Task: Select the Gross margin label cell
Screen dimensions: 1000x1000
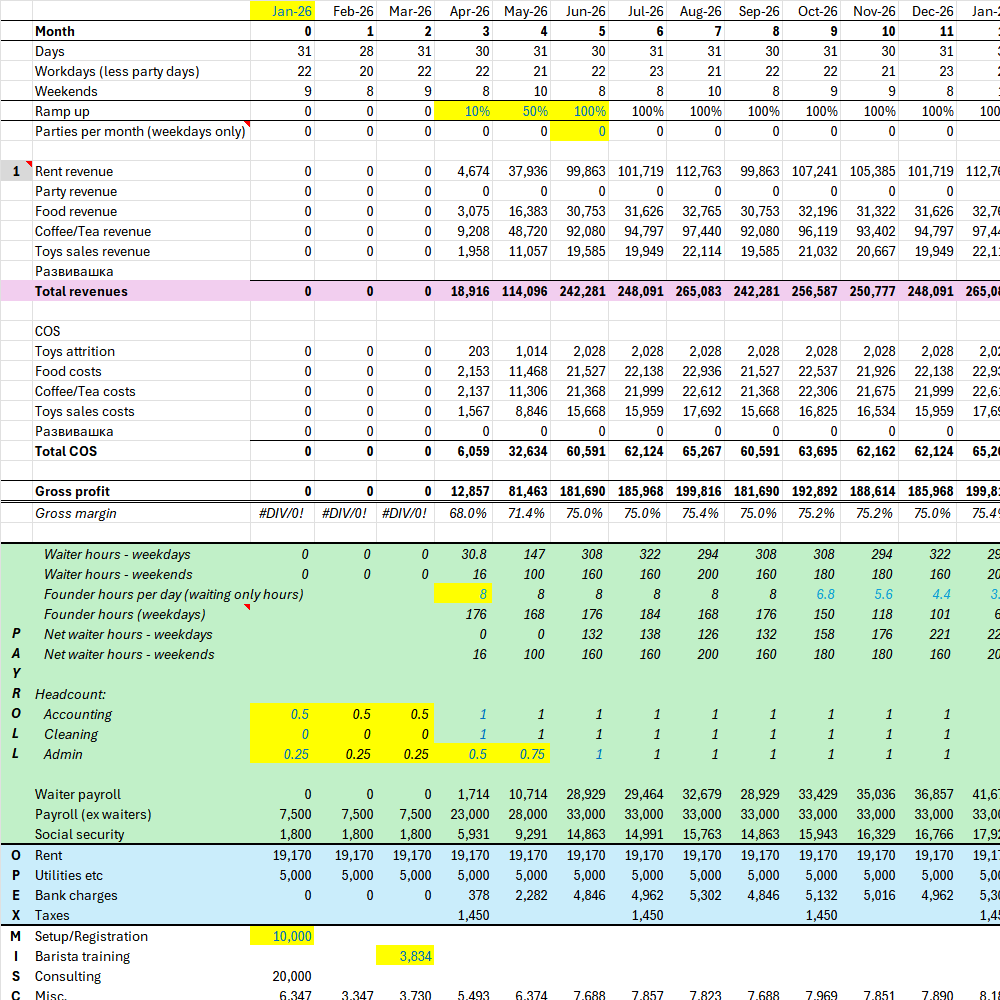Action: 75,513
